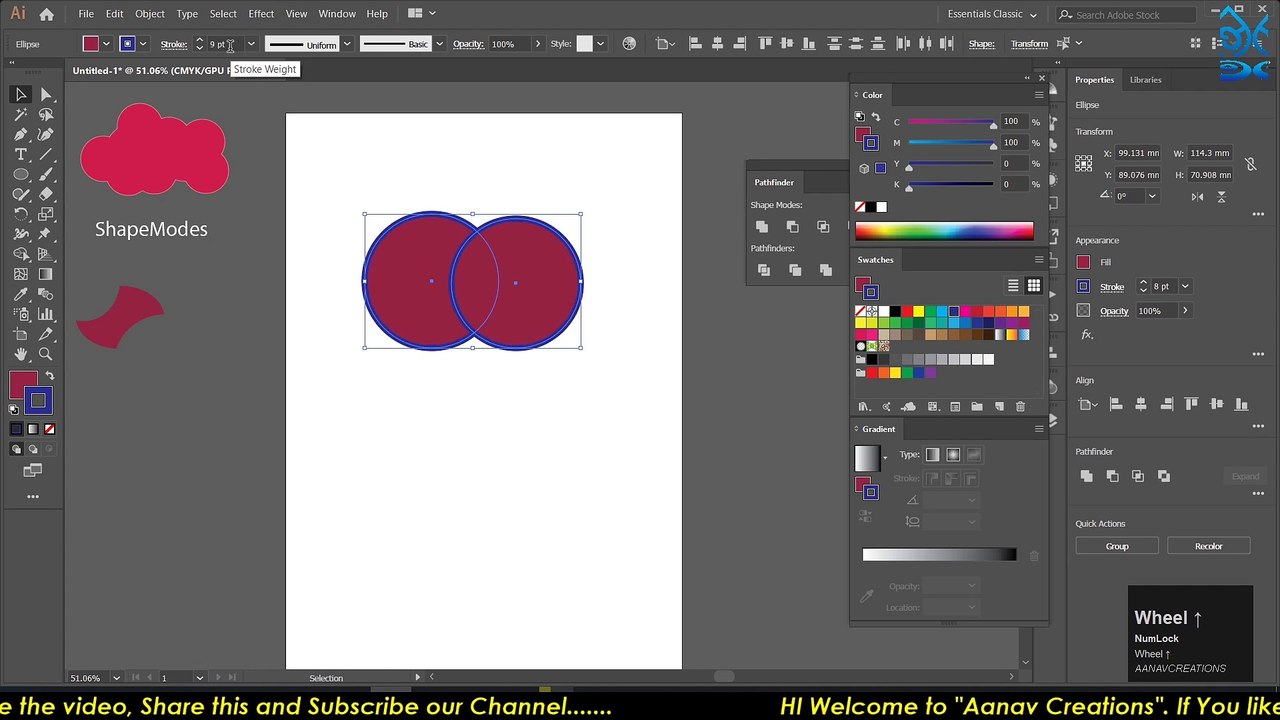Click Intersect in floating Pathfinder panel
This screenshot has height=720, width=1280.
coord(823,227)
